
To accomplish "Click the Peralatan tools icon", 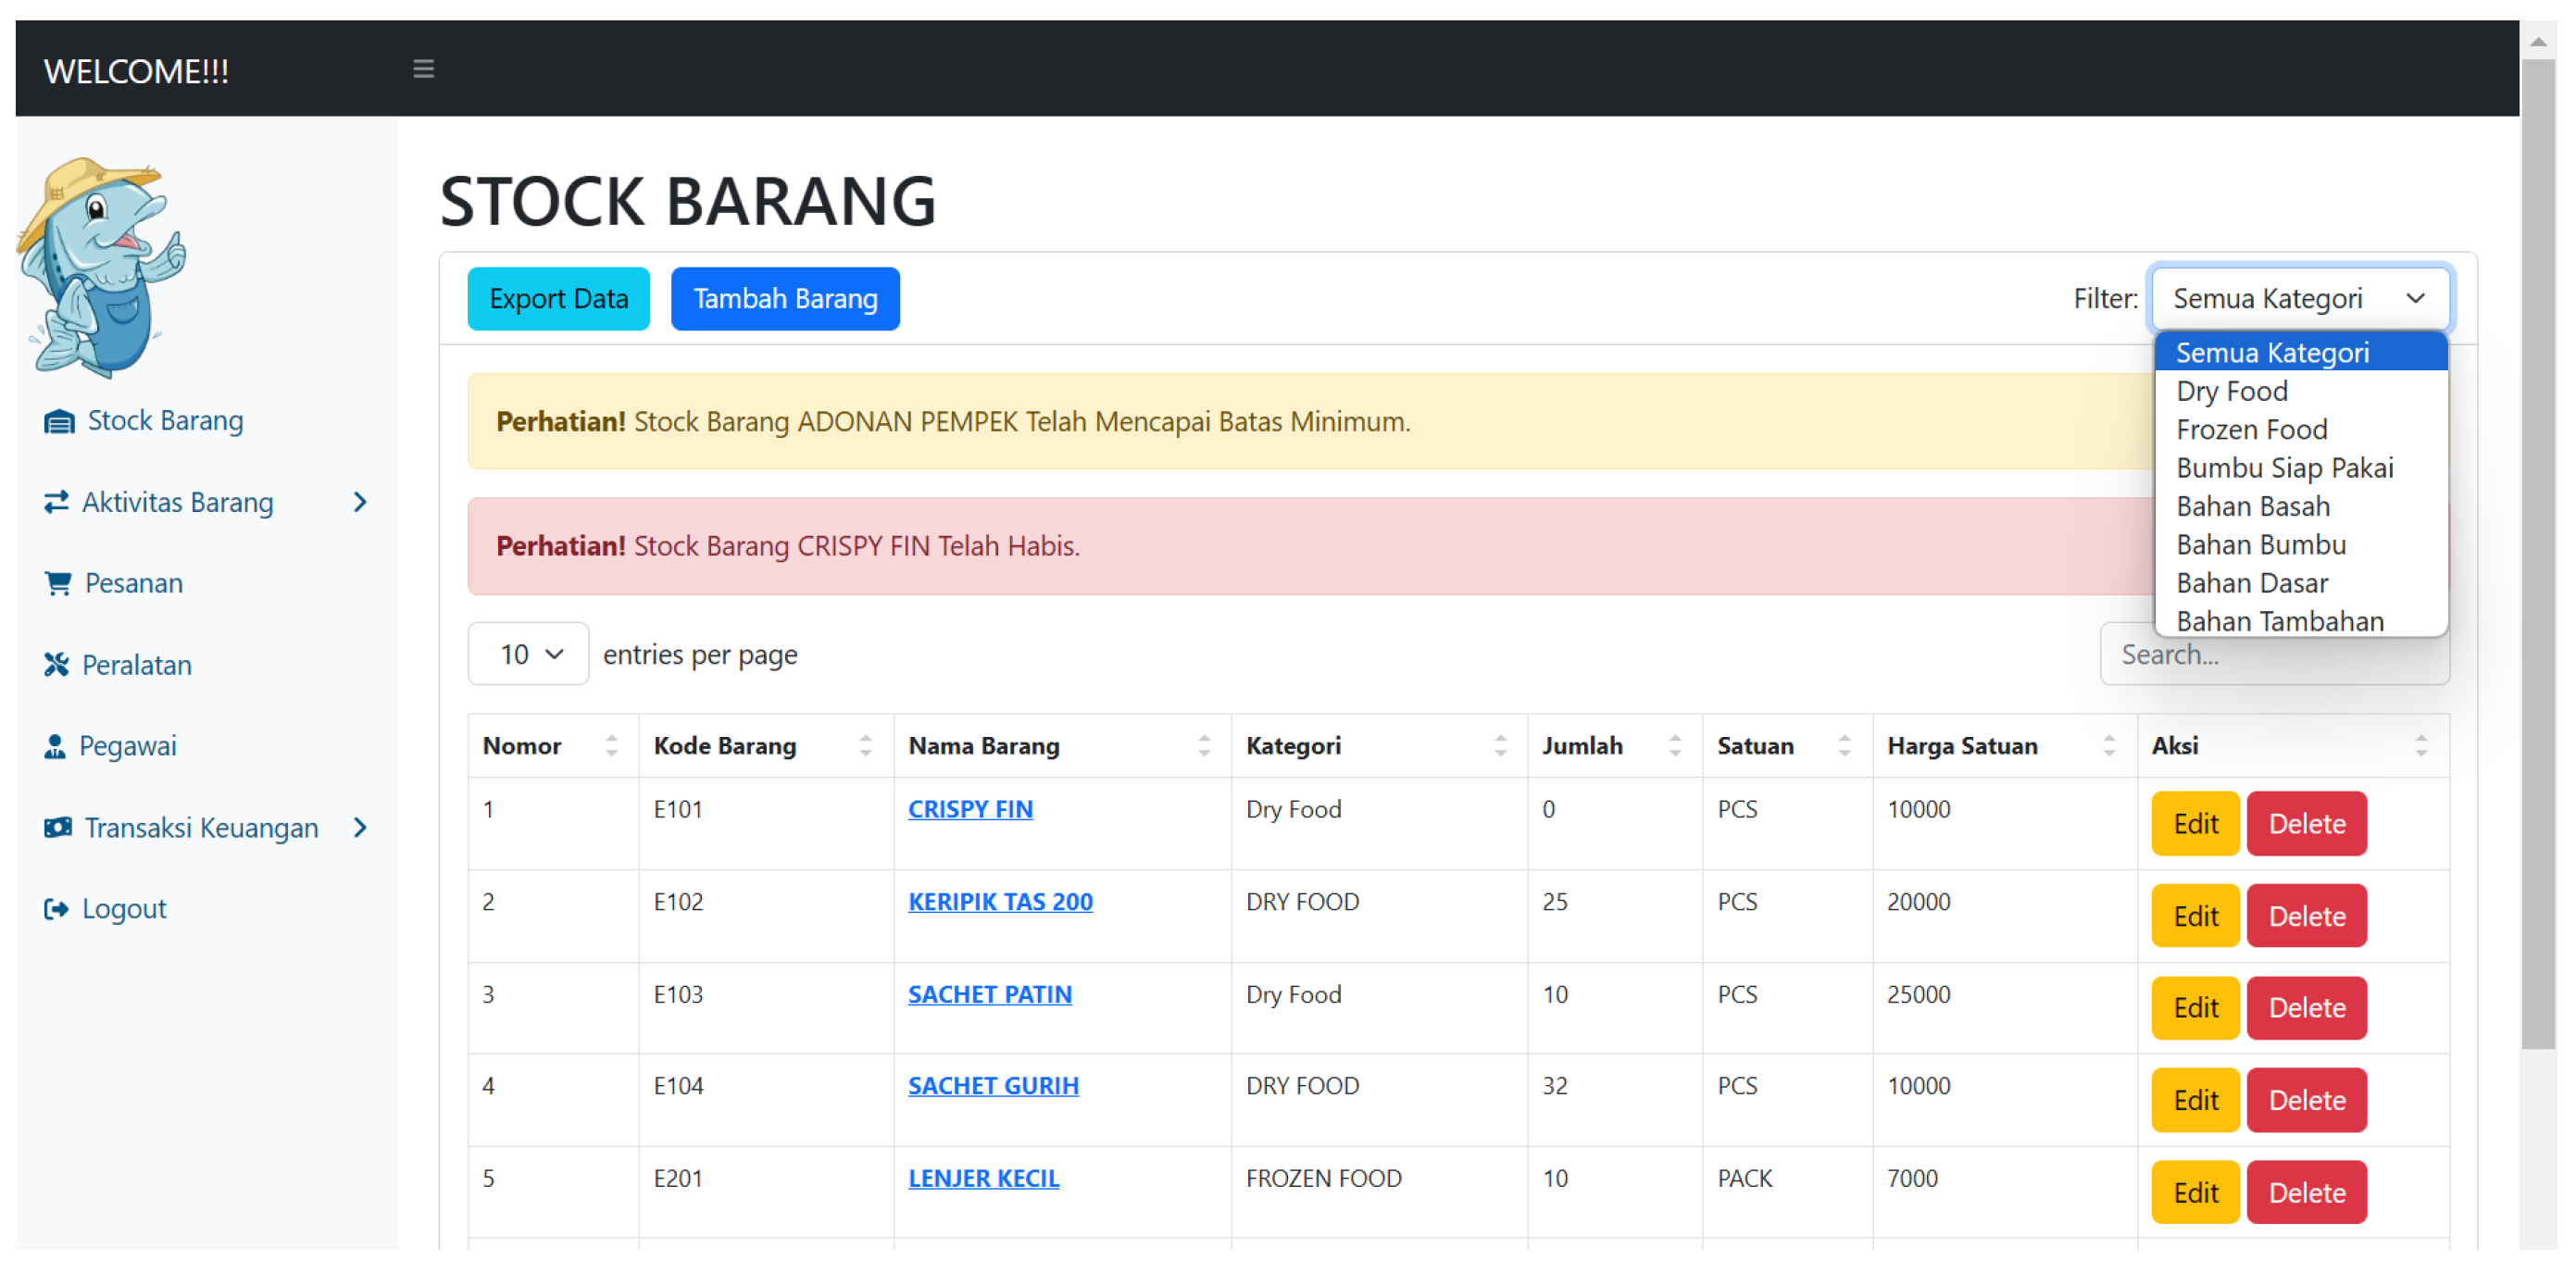I will [x=56, y=665].
